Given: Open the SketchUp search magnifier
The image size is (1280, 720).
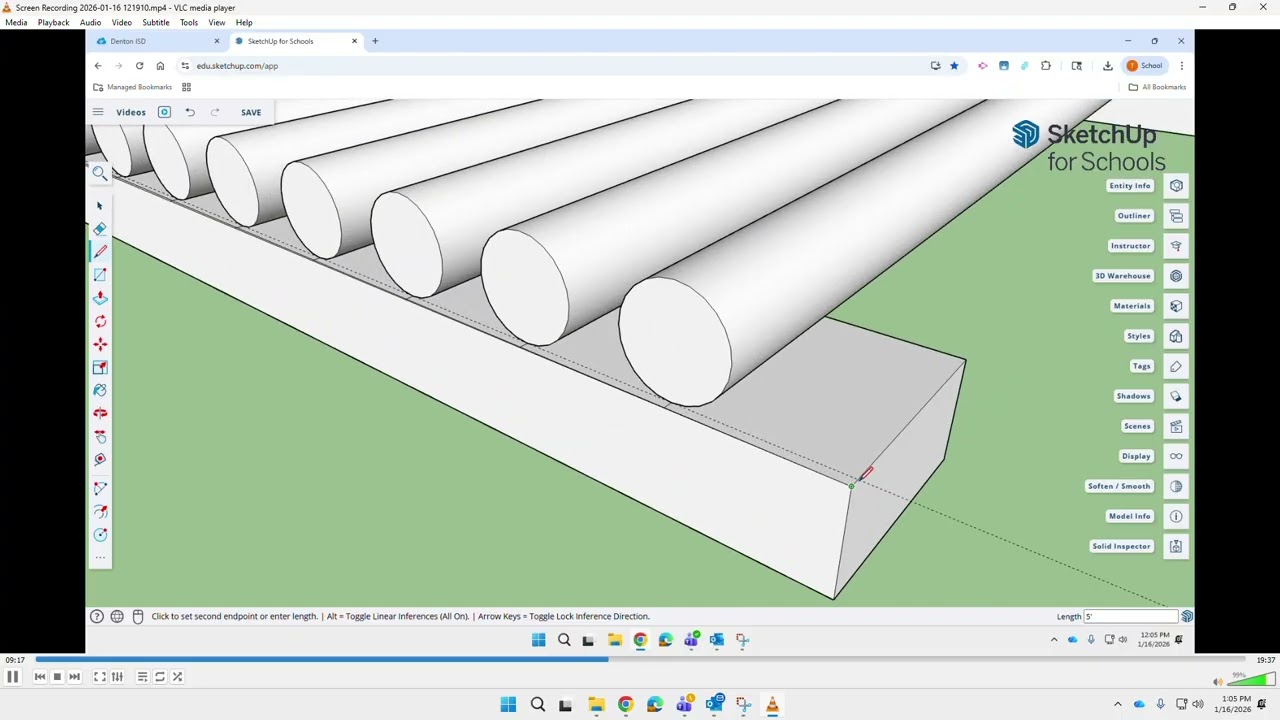Looking at the screenshot, I should [99, 173].
